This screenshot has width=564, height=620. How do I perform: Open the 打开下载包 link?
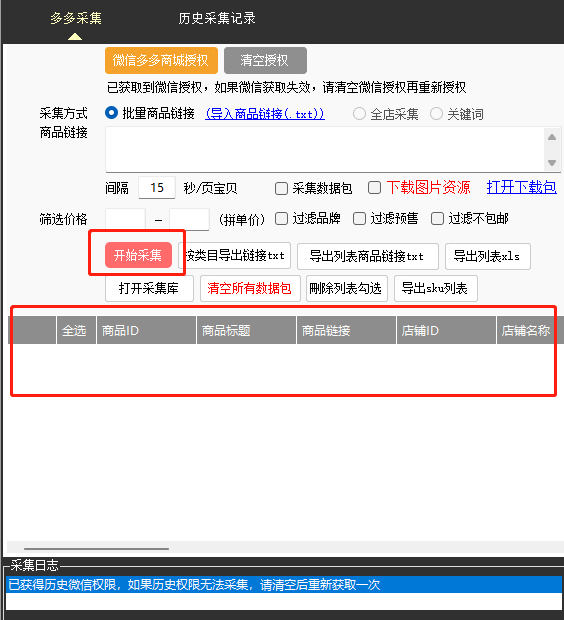click(521, 187)
